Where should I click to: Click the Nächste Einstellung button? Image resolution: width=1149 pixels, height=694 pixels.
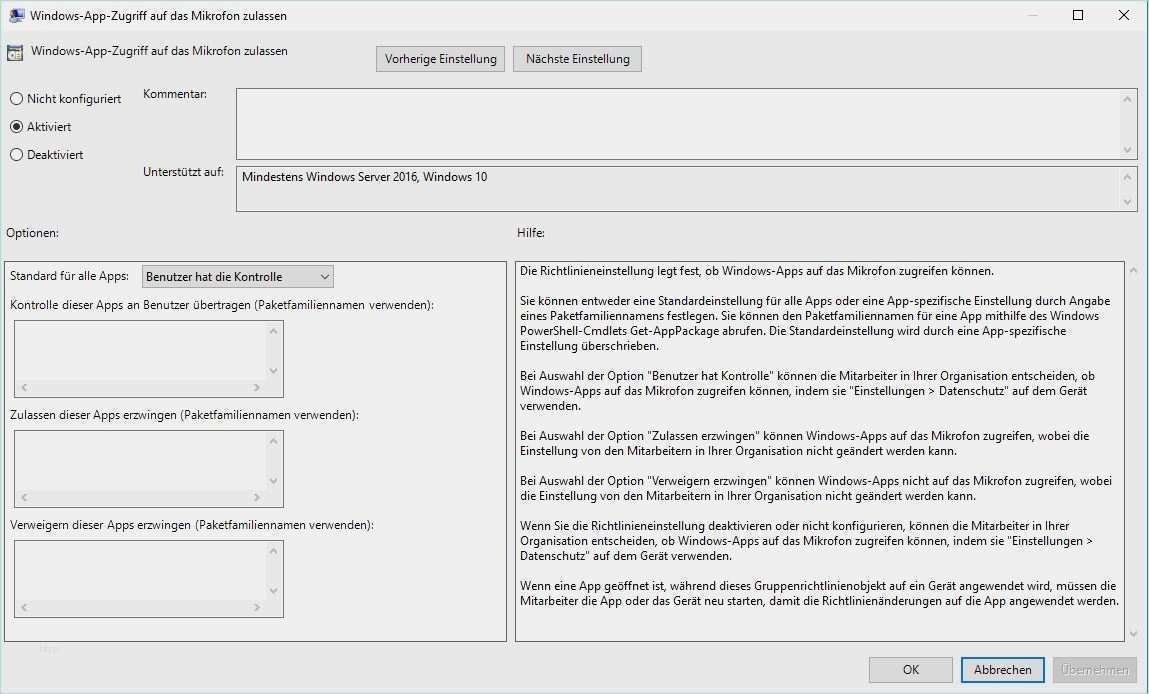577,59
